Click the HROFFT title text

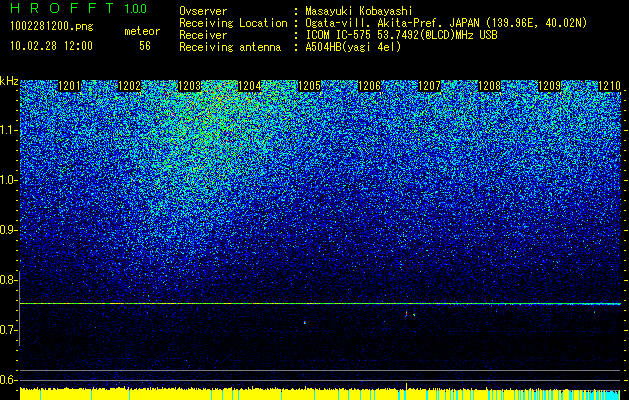click(63, 8)
